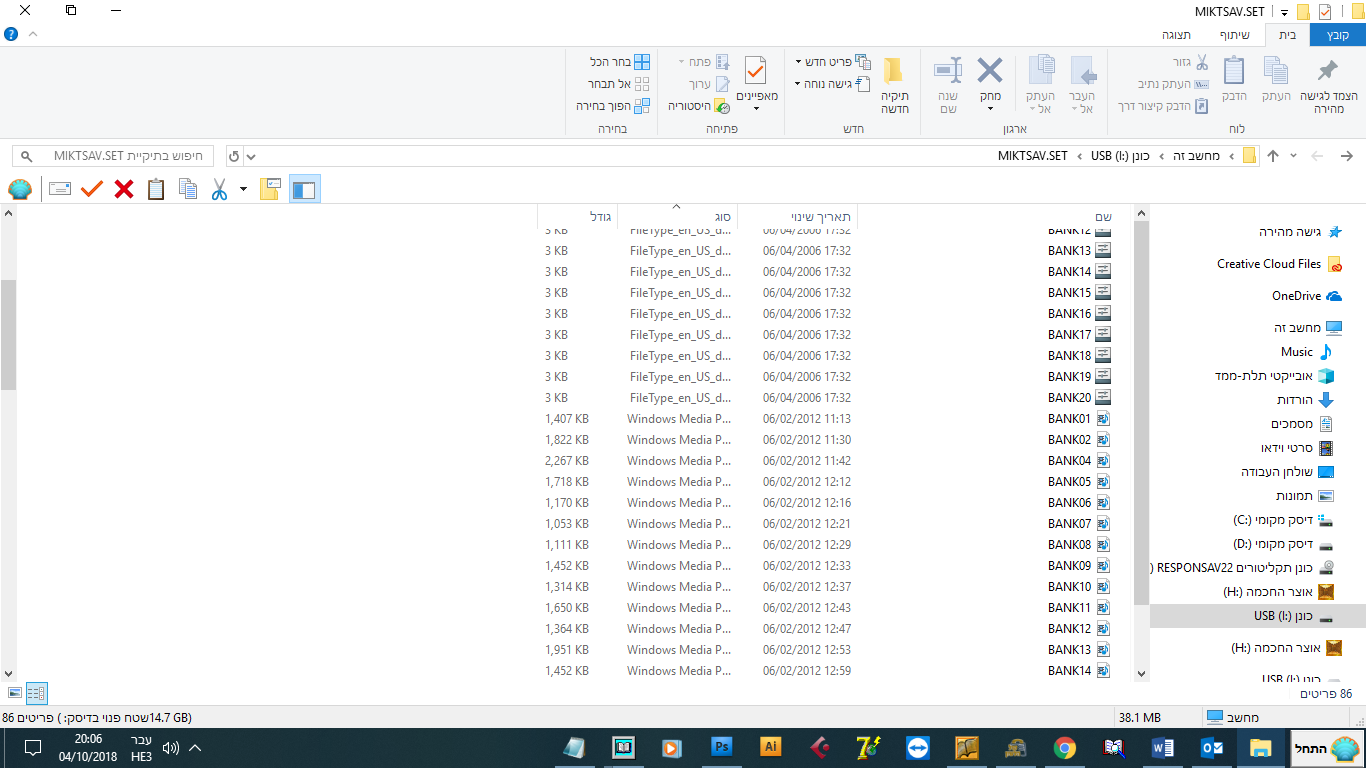The width and height of the screenshot is (1366, 768).
Task: Sort by the תאריך שינוי (Date modified) column
Action: click(x=797, y=216)
